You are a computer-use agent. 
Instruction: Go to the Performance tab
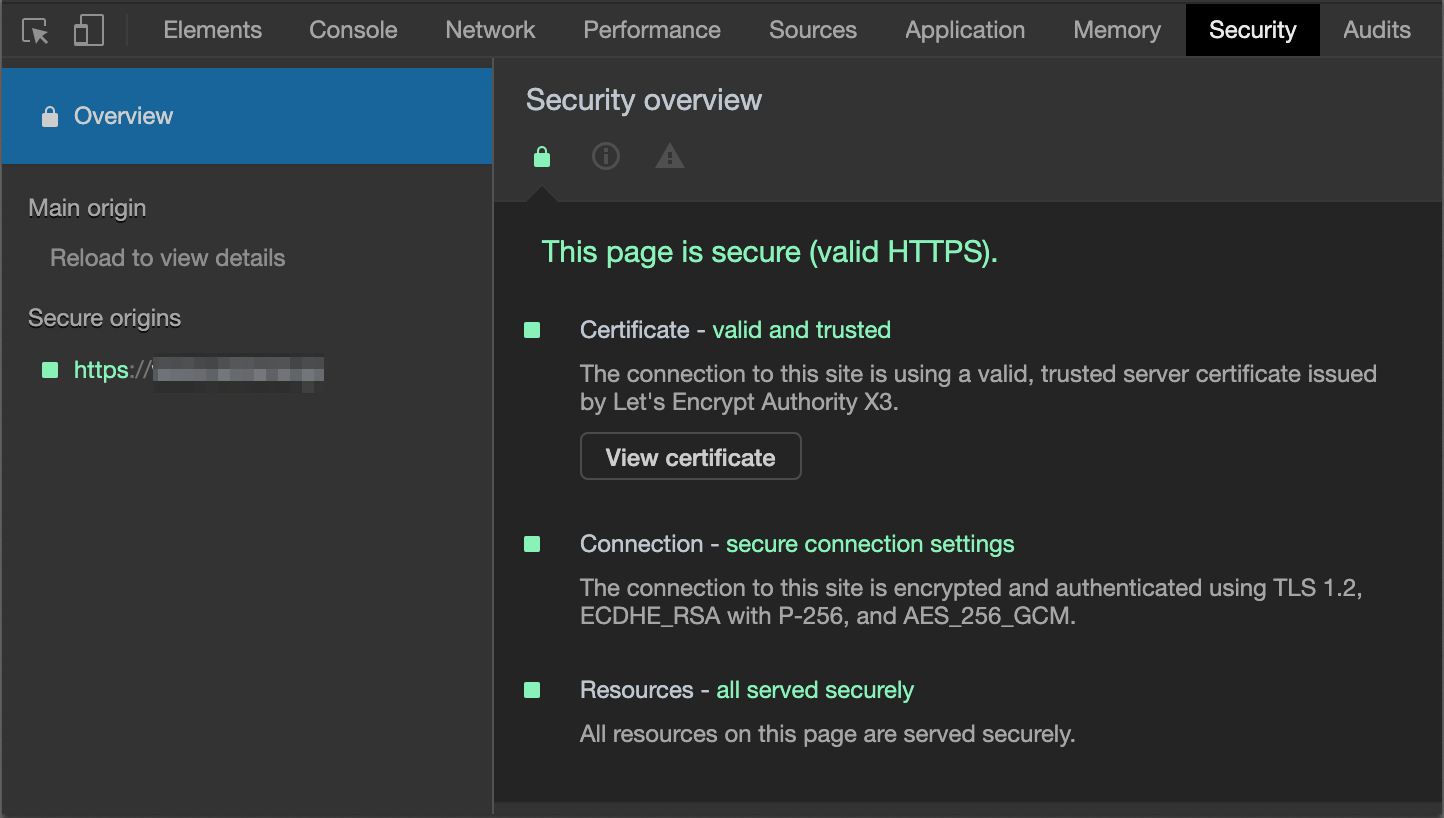point(652,30)
